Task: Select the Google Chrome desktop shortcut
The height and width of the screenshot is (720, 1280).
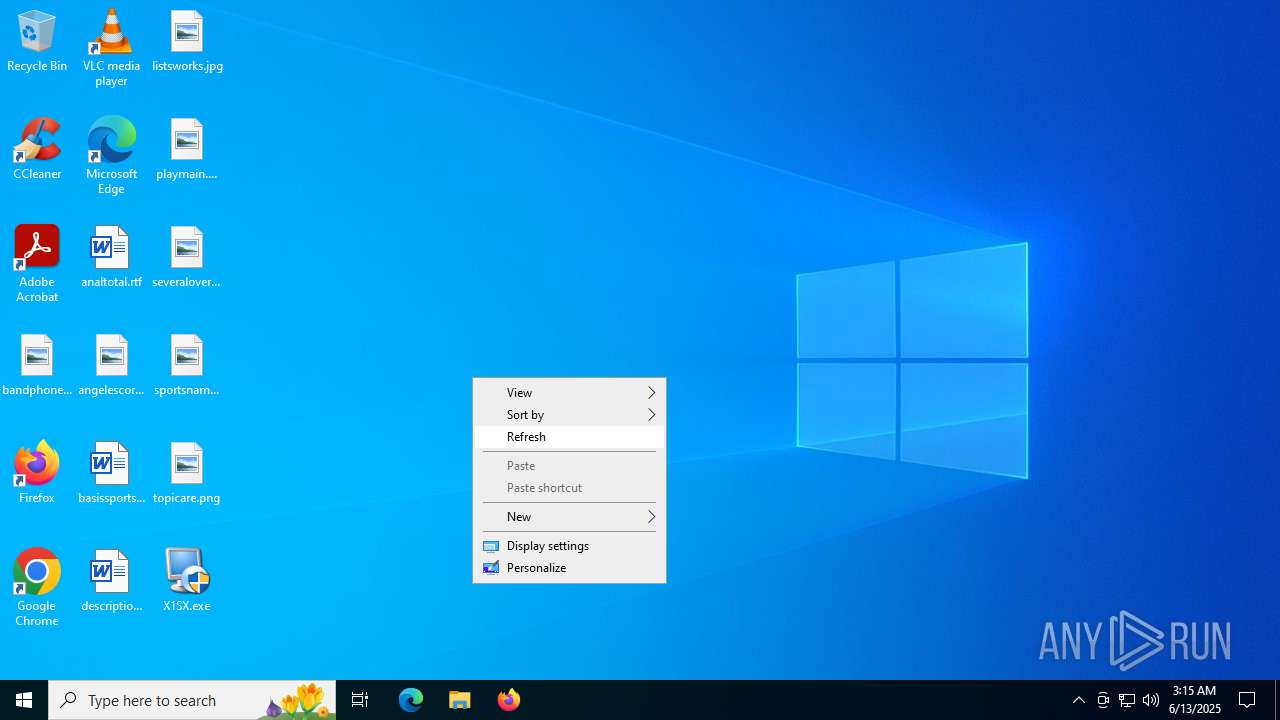Action: tap(37, 587)
